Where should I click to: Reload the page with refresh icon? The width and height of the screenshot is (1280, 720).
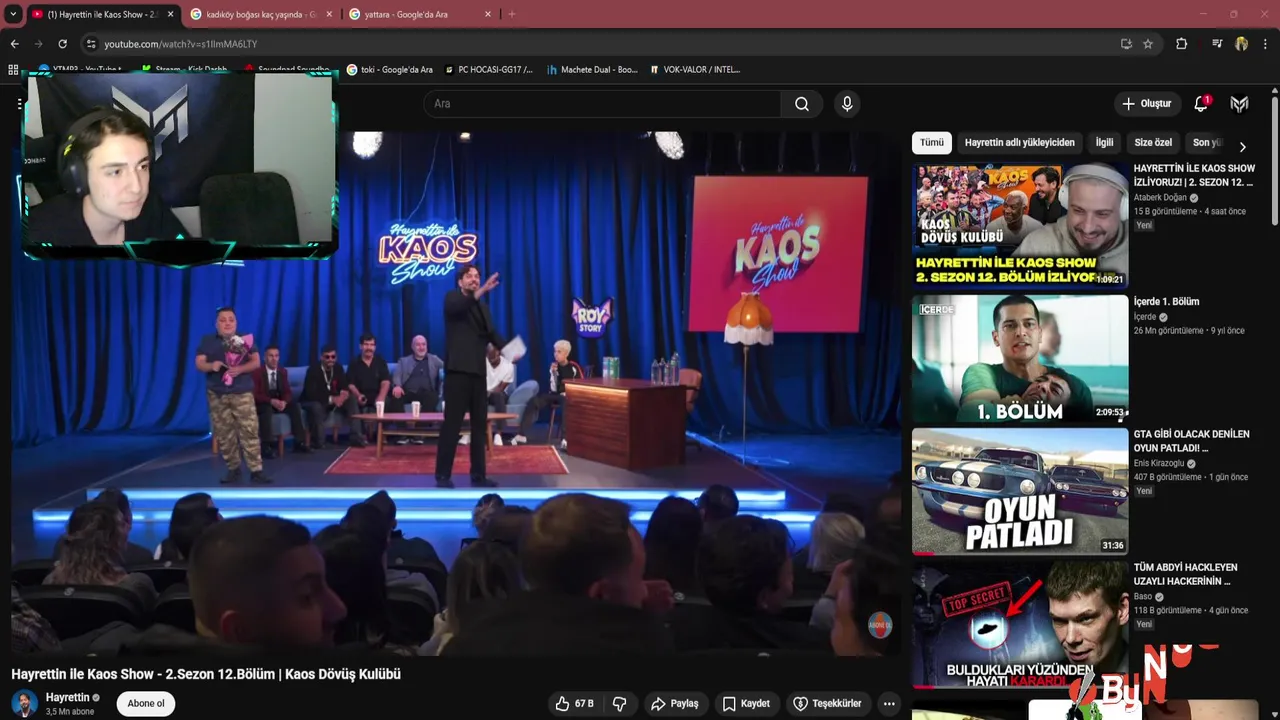pyautogui.click(x=62, y=44)
